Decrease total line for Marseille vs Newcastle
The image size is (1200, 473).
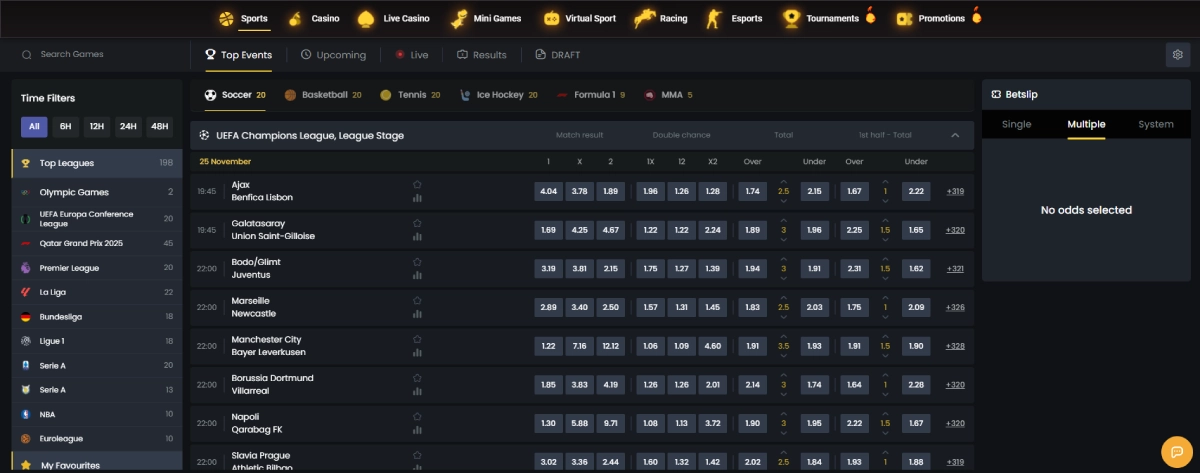pyautogui.click(x=784, y=316)
